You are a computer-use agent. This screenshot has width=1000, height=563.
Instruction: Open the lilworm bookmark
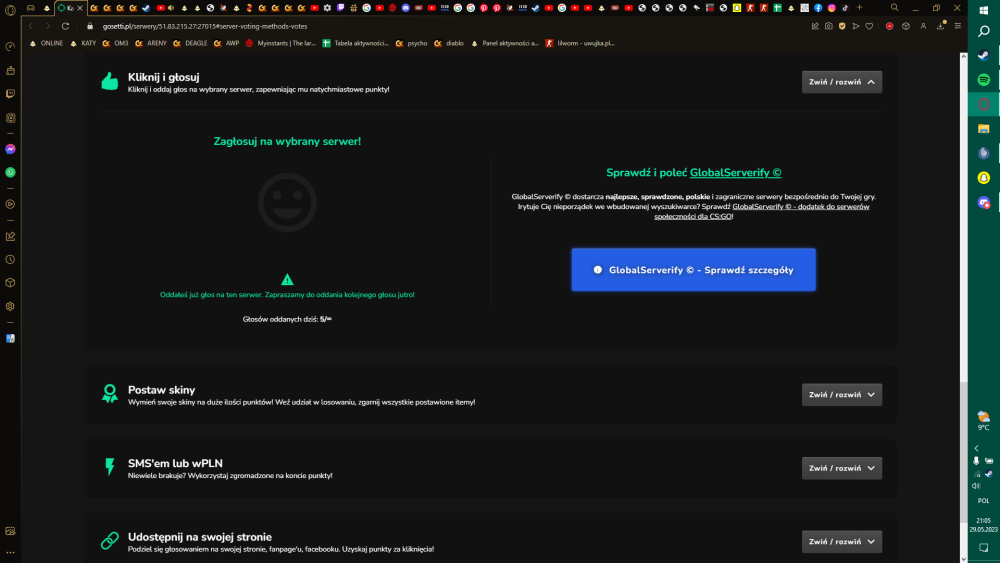[x=580, y=43]
